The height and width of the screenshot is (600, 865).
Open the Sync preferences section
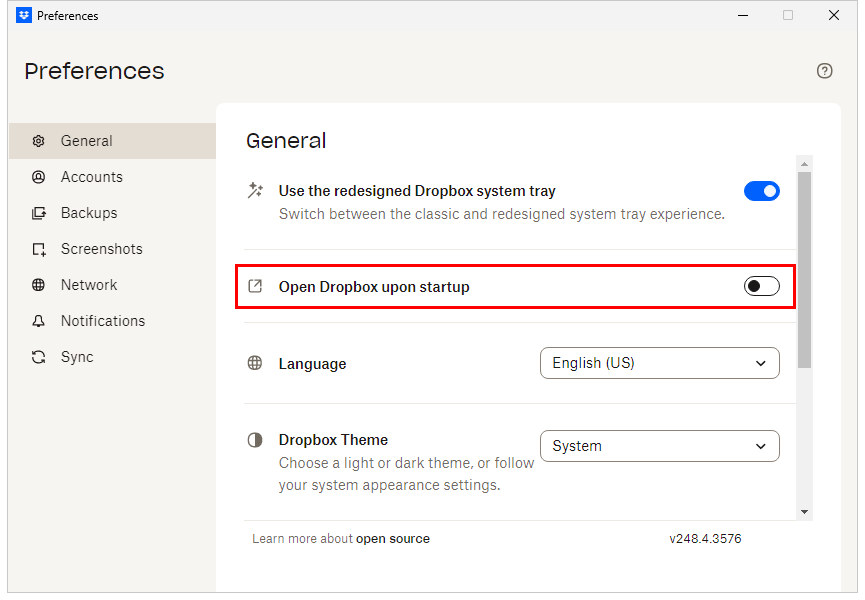tap(77, 357)
